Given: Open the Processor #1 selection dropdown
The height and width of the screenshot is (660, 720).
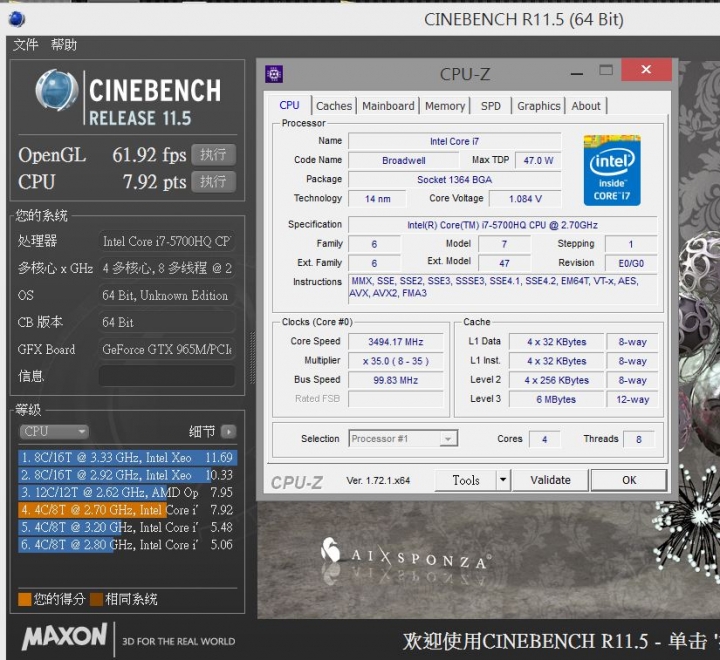Looking at the screenshot, I should tap(403, 439).
